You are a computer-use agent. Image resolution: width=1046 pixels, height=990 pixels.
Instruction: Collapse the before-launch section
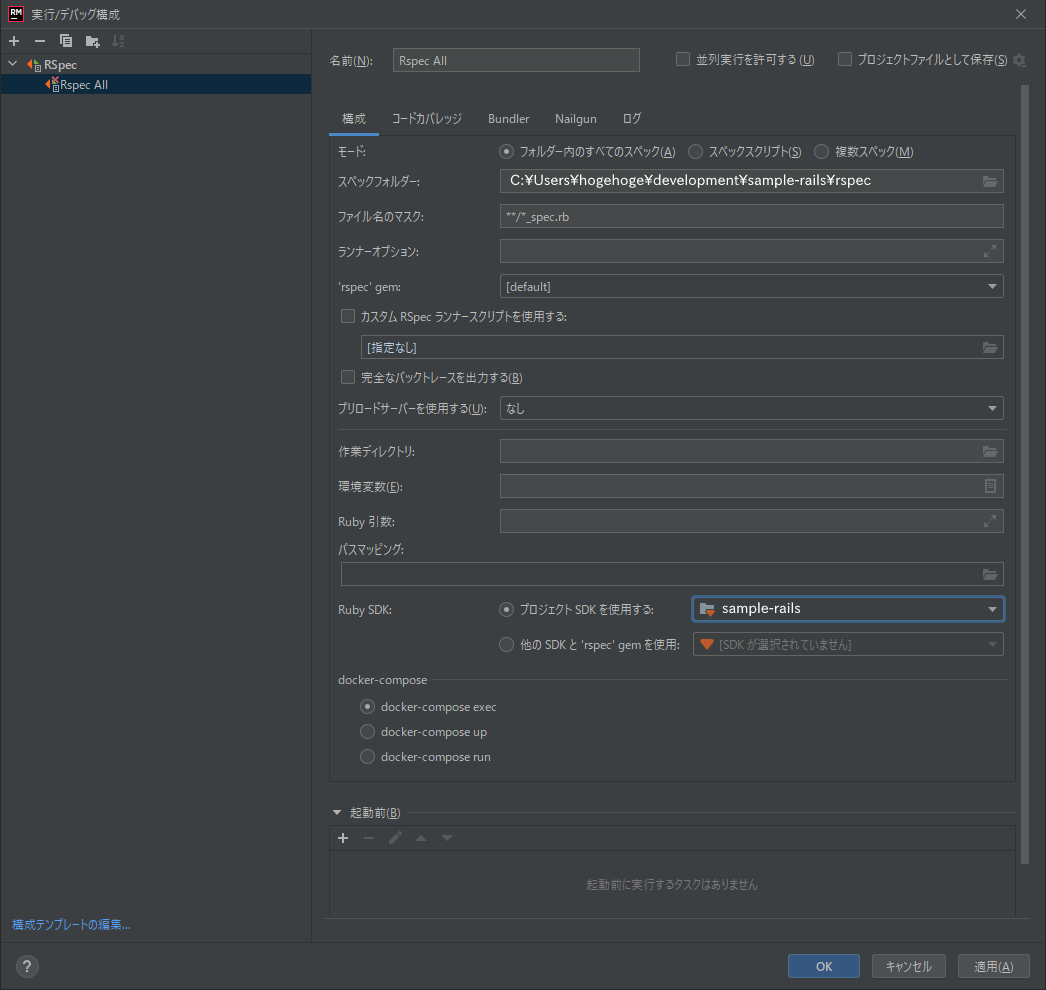tap(337, 813)
